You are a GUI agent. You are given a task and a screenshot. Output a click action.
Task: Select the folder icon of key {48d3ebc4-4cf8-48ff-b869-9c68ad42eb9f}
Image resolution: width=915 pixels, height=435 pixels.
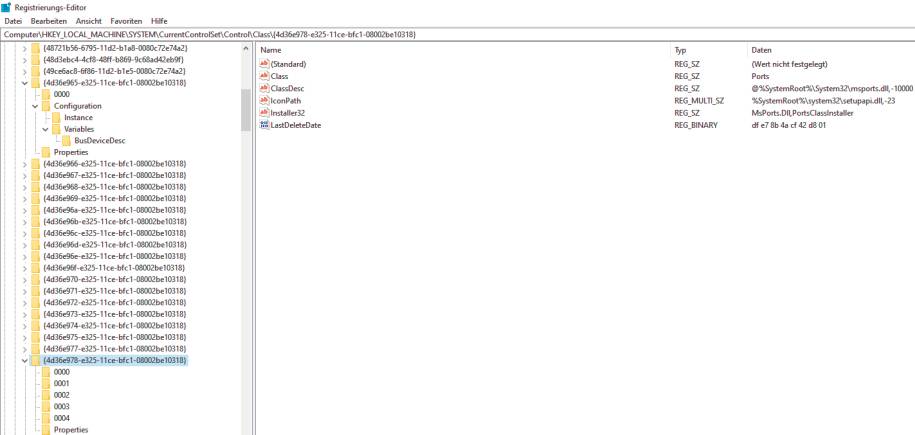36,60
